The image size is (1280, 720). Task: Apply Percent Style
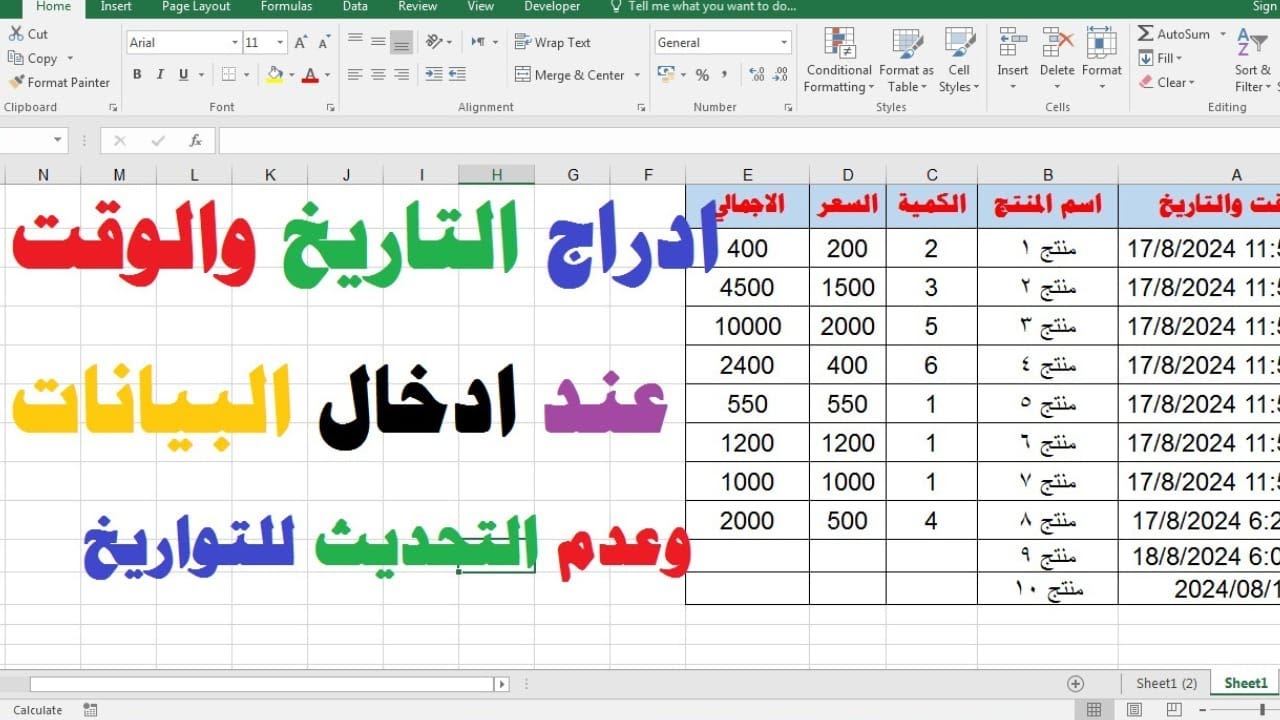click(702, 75)
